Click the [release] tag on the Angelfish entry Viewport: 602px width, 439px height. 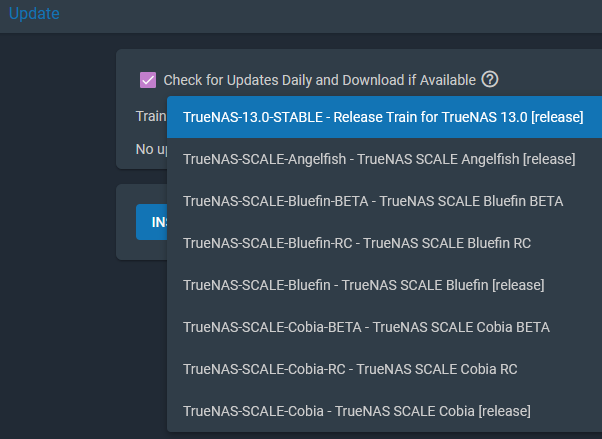click(x=549, y=159)
